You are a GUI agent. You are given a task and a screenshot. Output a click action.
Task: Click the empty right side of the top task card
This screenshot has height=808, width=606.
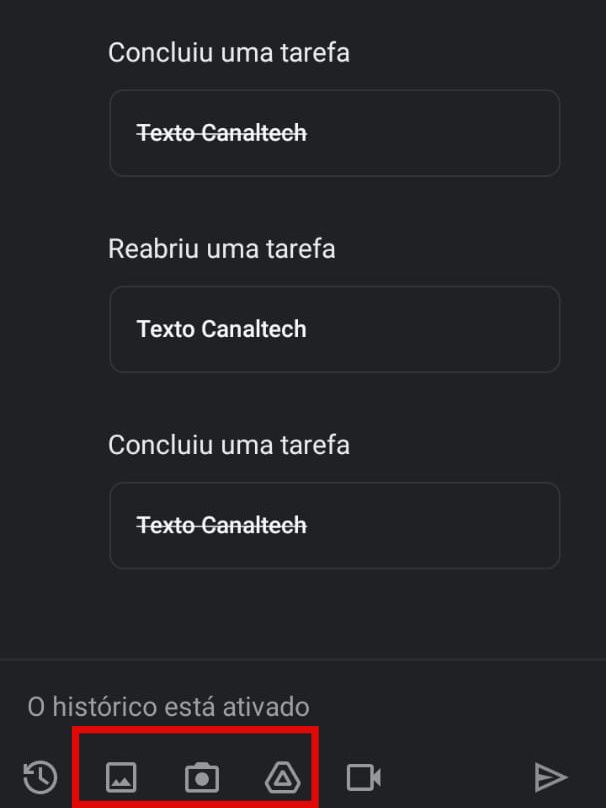click(x=433, y=133)
